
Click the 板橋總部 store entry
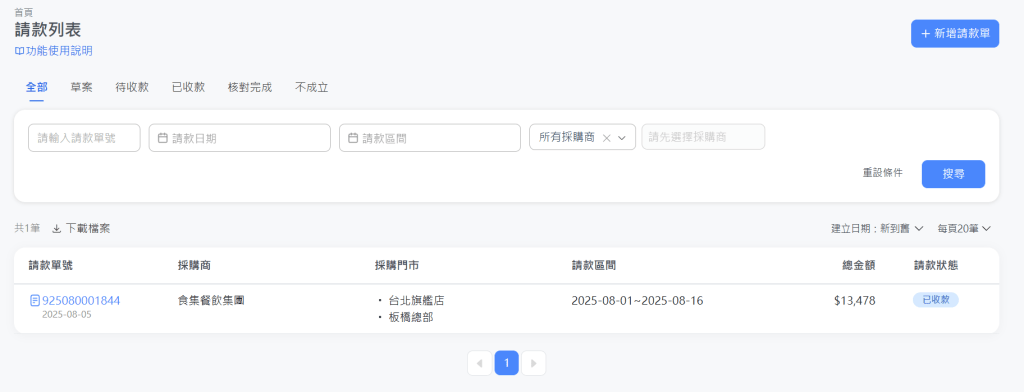[411, 318]
